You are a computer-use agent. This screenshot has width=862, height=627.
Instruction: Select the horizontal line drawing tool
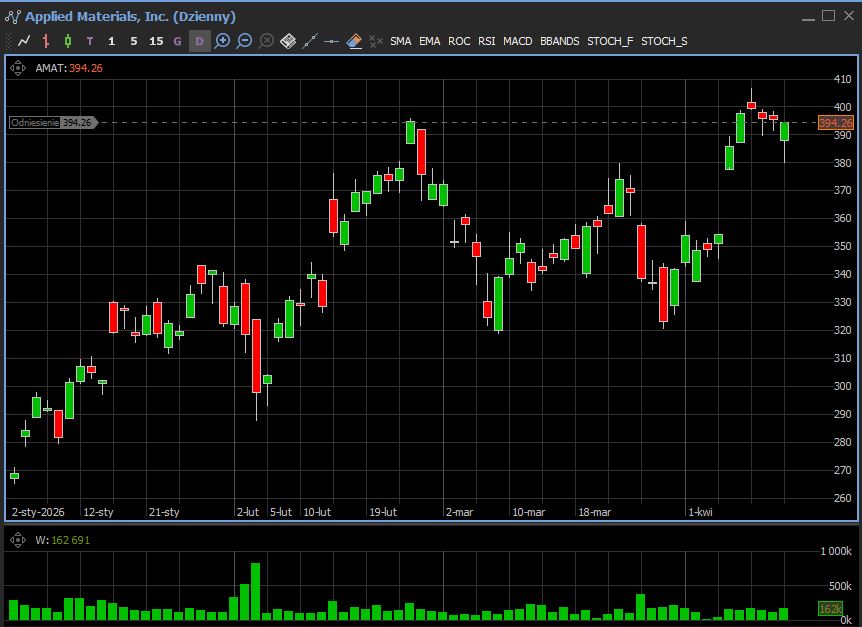332,41
